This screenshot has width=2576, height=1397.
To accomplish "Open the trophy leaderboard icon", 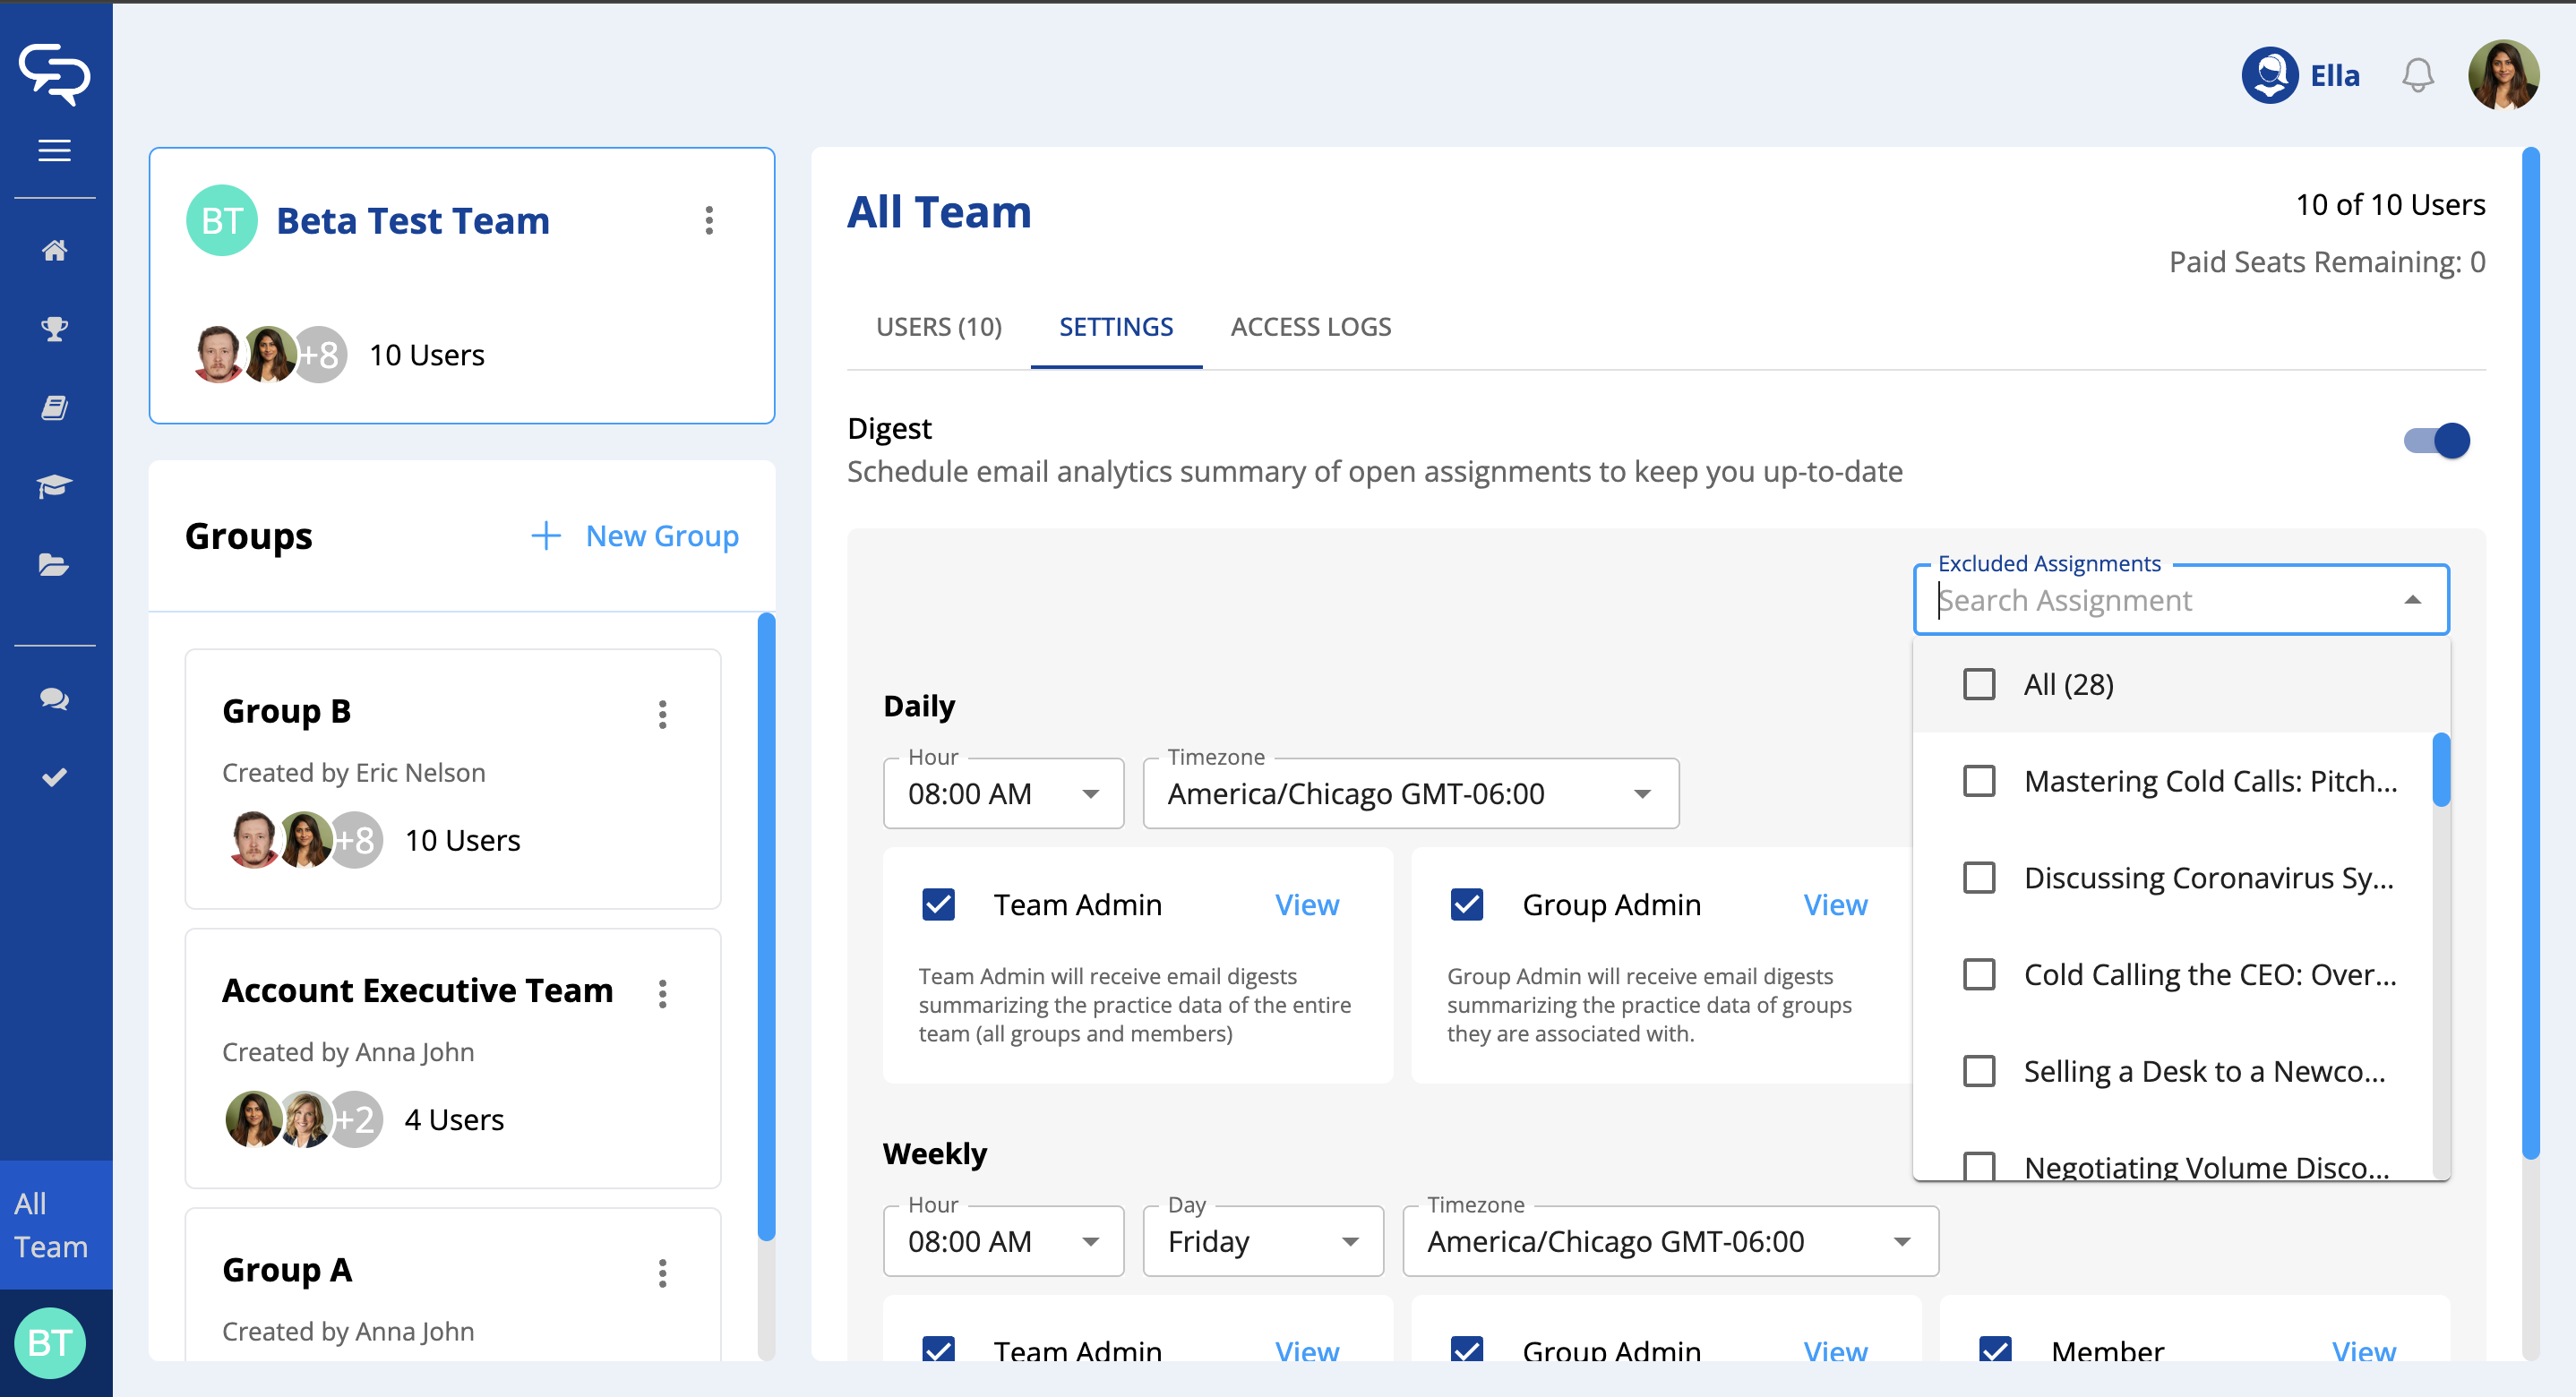I will (54, 329).
